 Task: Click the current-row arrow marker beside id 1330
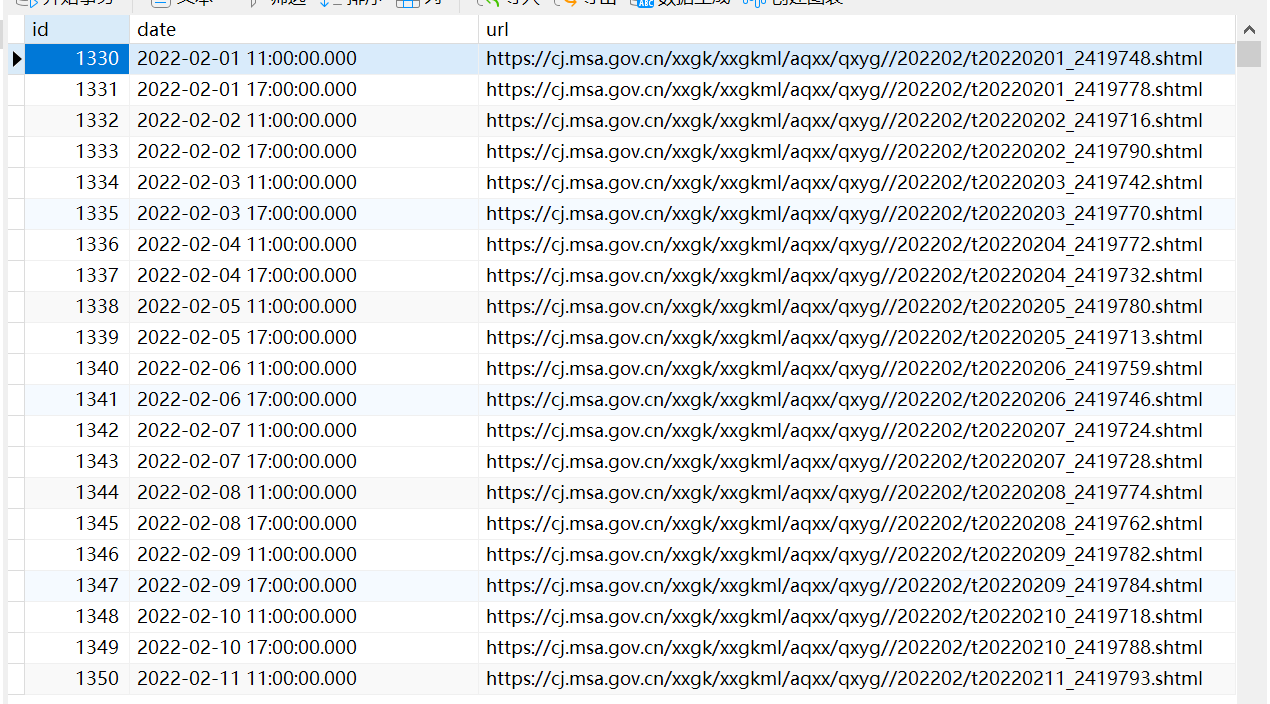click(x=16, y=59)
